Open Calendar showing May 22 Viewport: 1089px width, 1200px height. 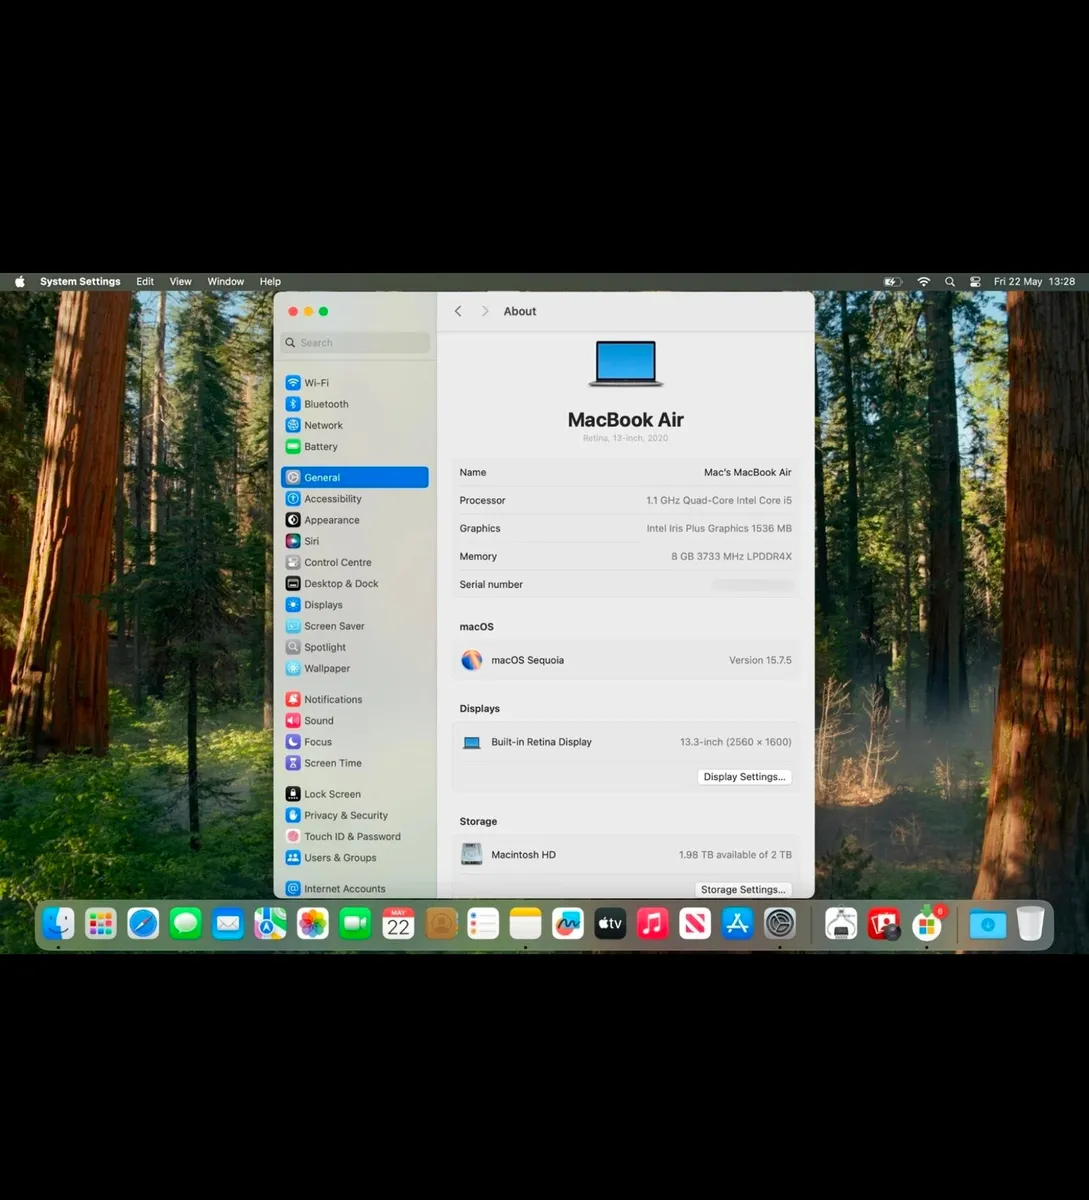coord(398,923)
